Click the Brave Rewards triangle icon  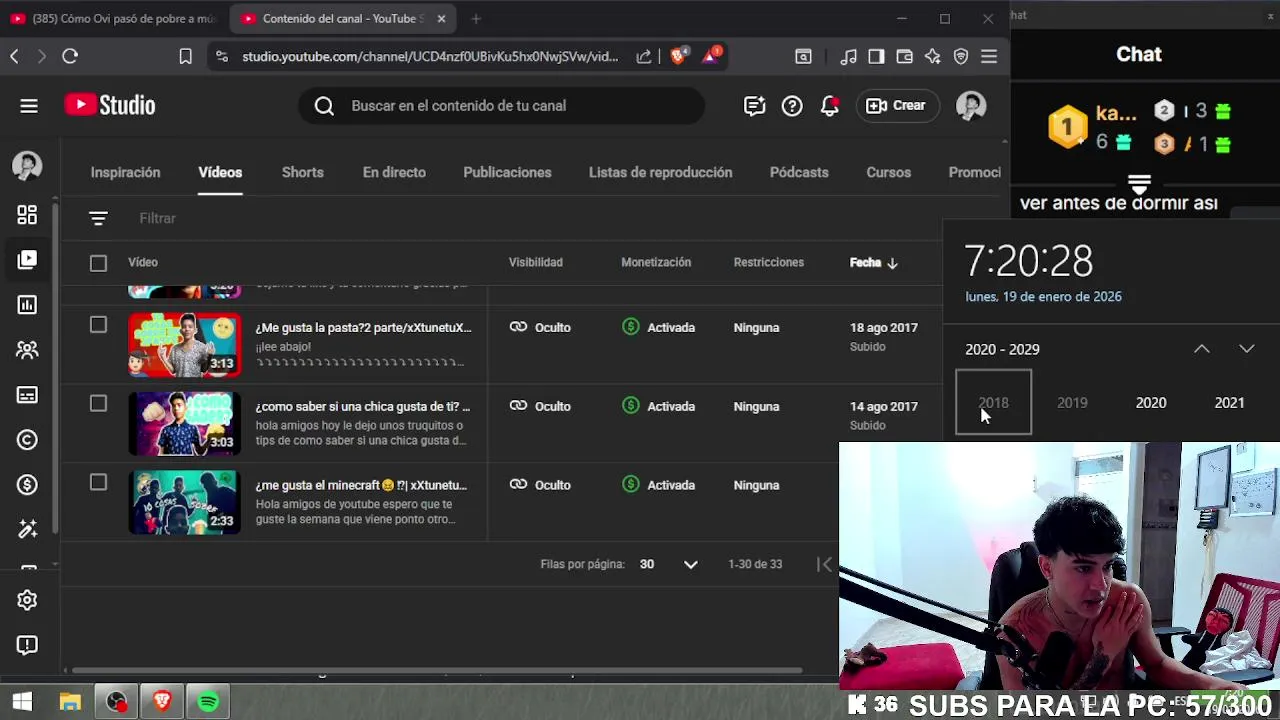pyautogui.click(x=711, y=56)
